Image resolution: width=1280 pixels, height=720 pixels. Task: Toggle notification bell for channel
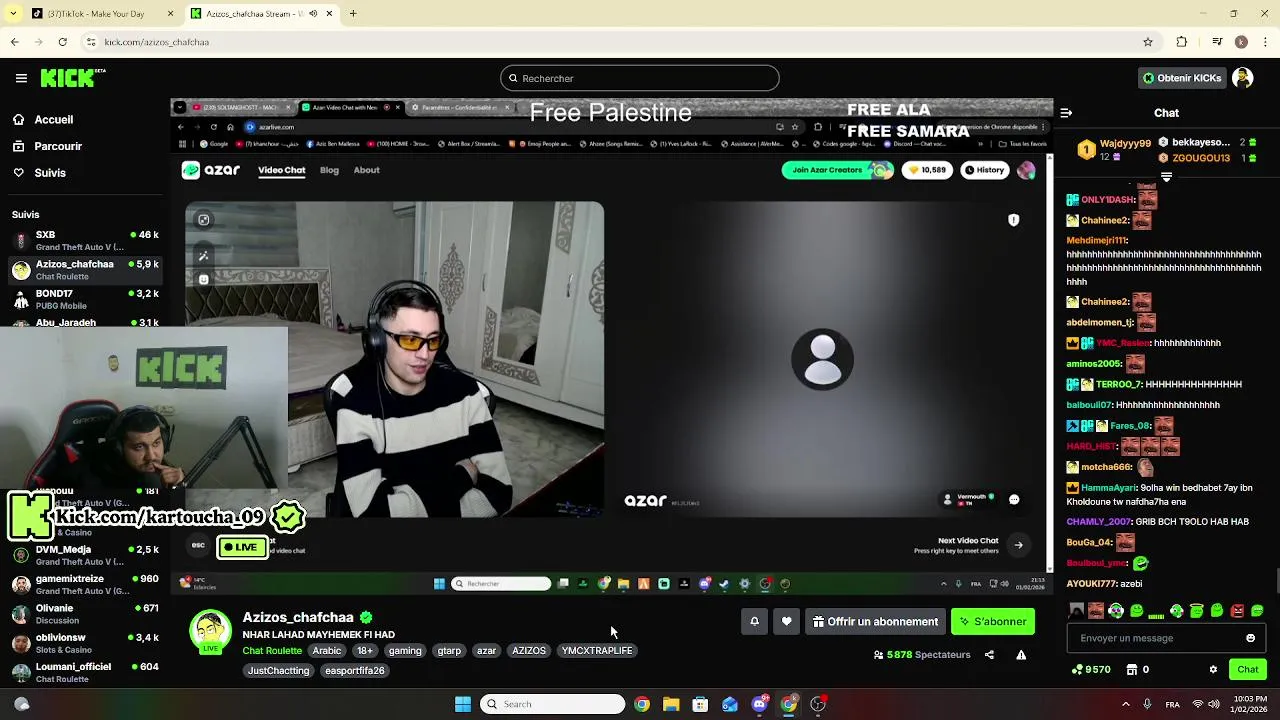tap(754, 621)
